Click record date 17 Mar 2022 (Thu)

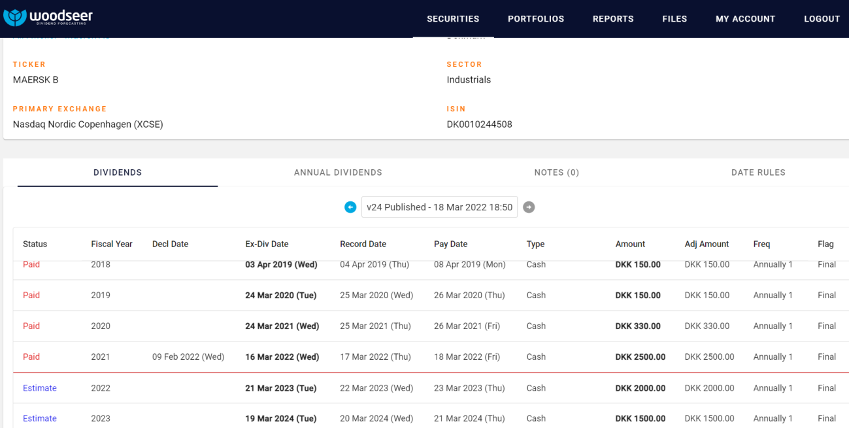[375, 356]
